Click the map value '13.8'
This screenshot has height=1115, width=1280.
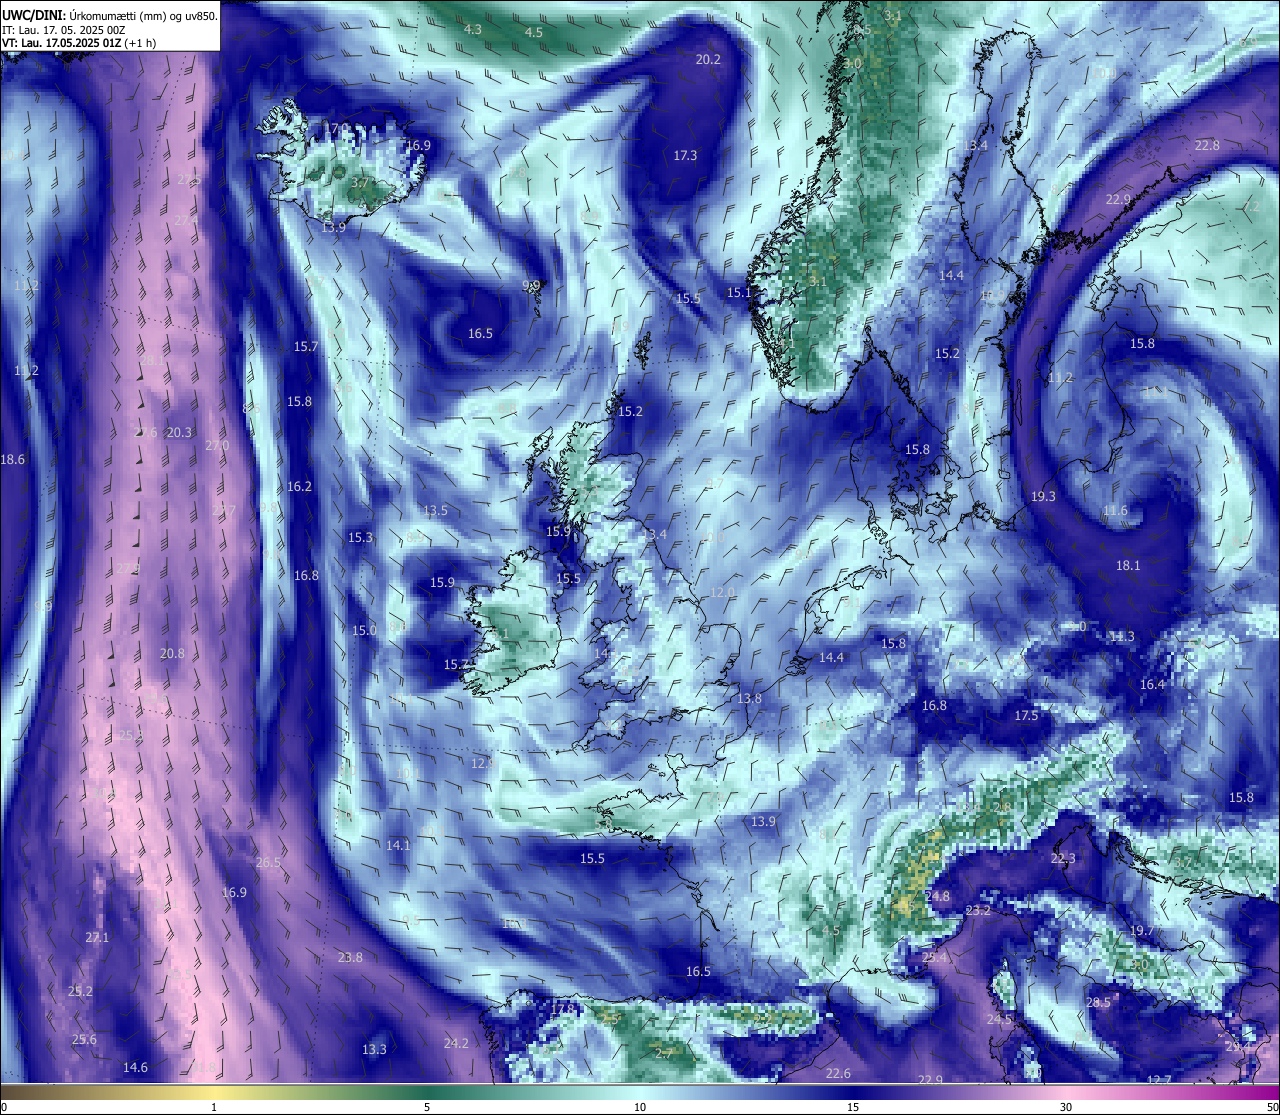(x=749, y=699)
